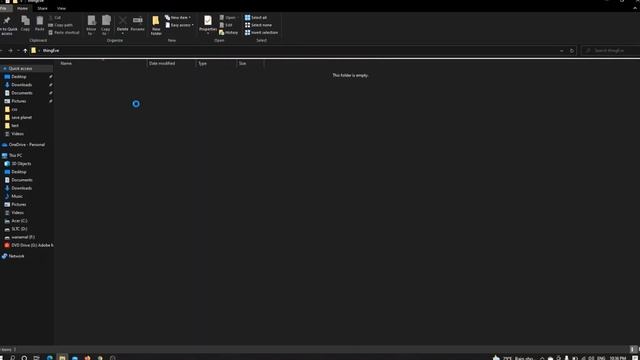This screenshot has width=640, height=360.
Task: Go up one folder level with the Up arrow
Action: tap(25, 51)
